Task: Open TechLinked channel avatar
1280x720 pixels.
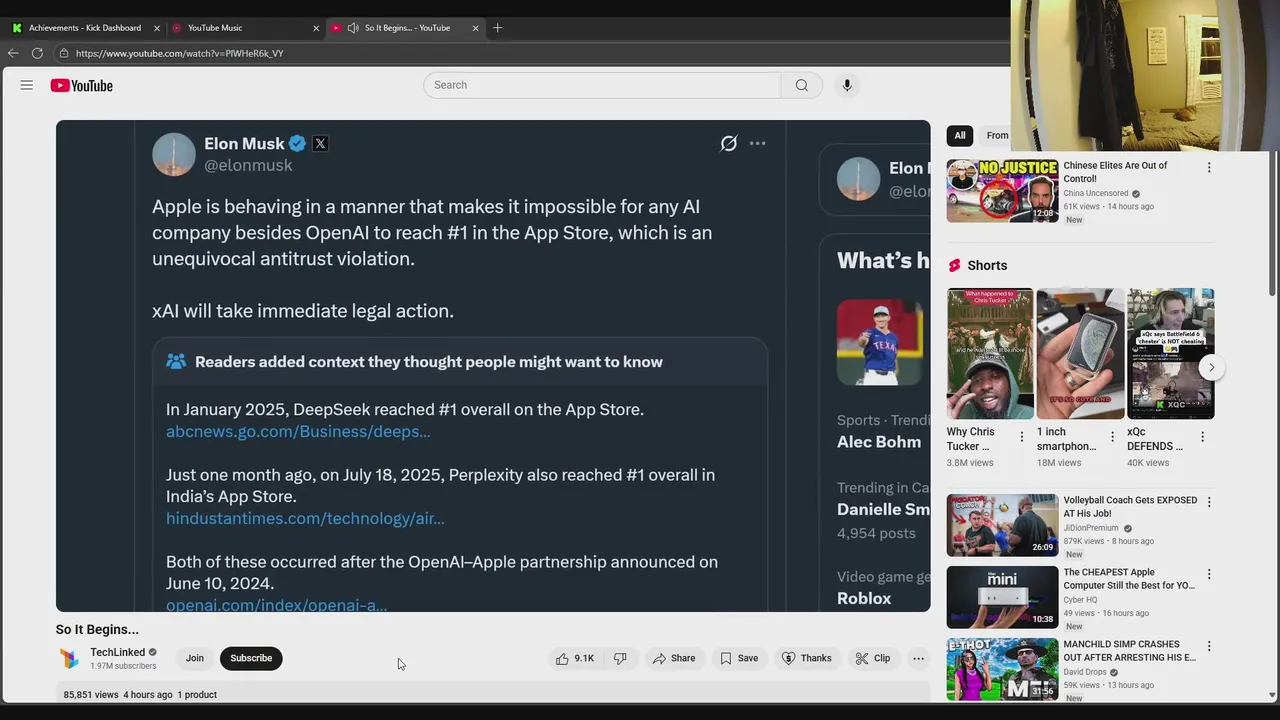Action: 69,658
